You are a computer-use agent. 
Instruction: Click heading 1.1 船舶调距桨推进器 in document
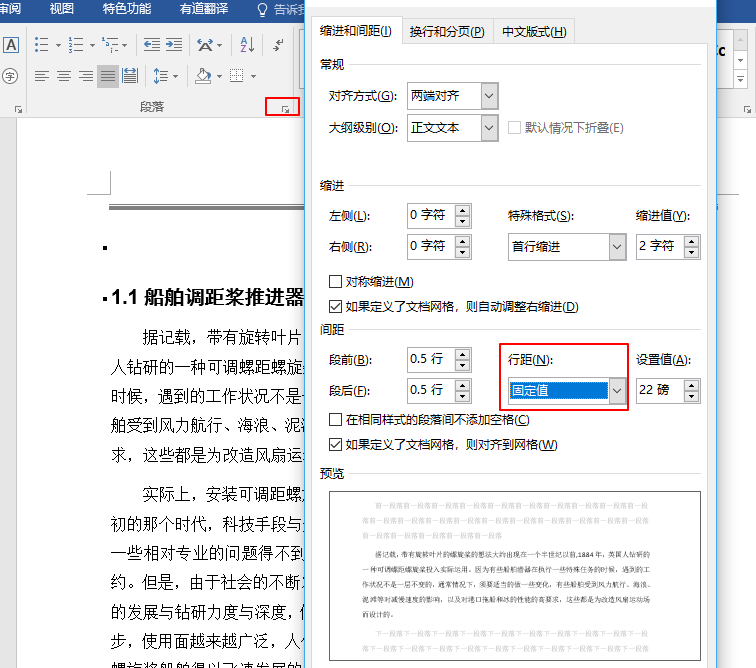(x=207, y=297)
